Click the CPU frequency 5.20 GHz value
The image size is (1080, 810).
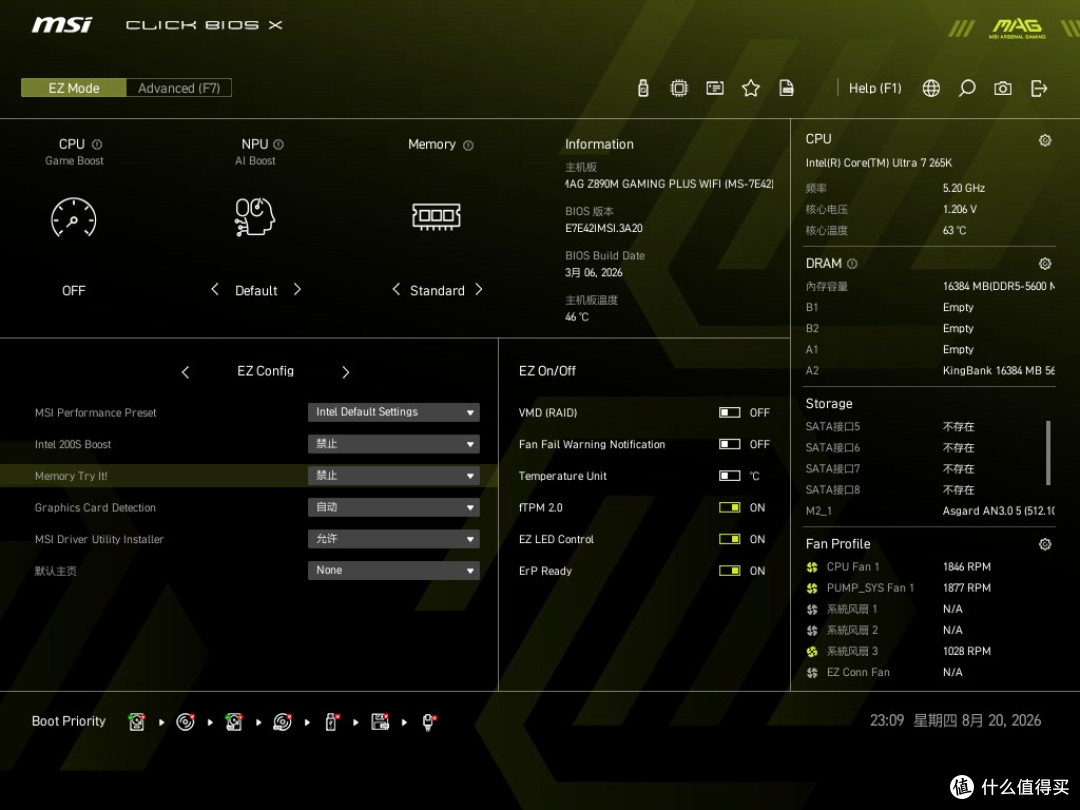pyautogui.click(x=964, y=188)
